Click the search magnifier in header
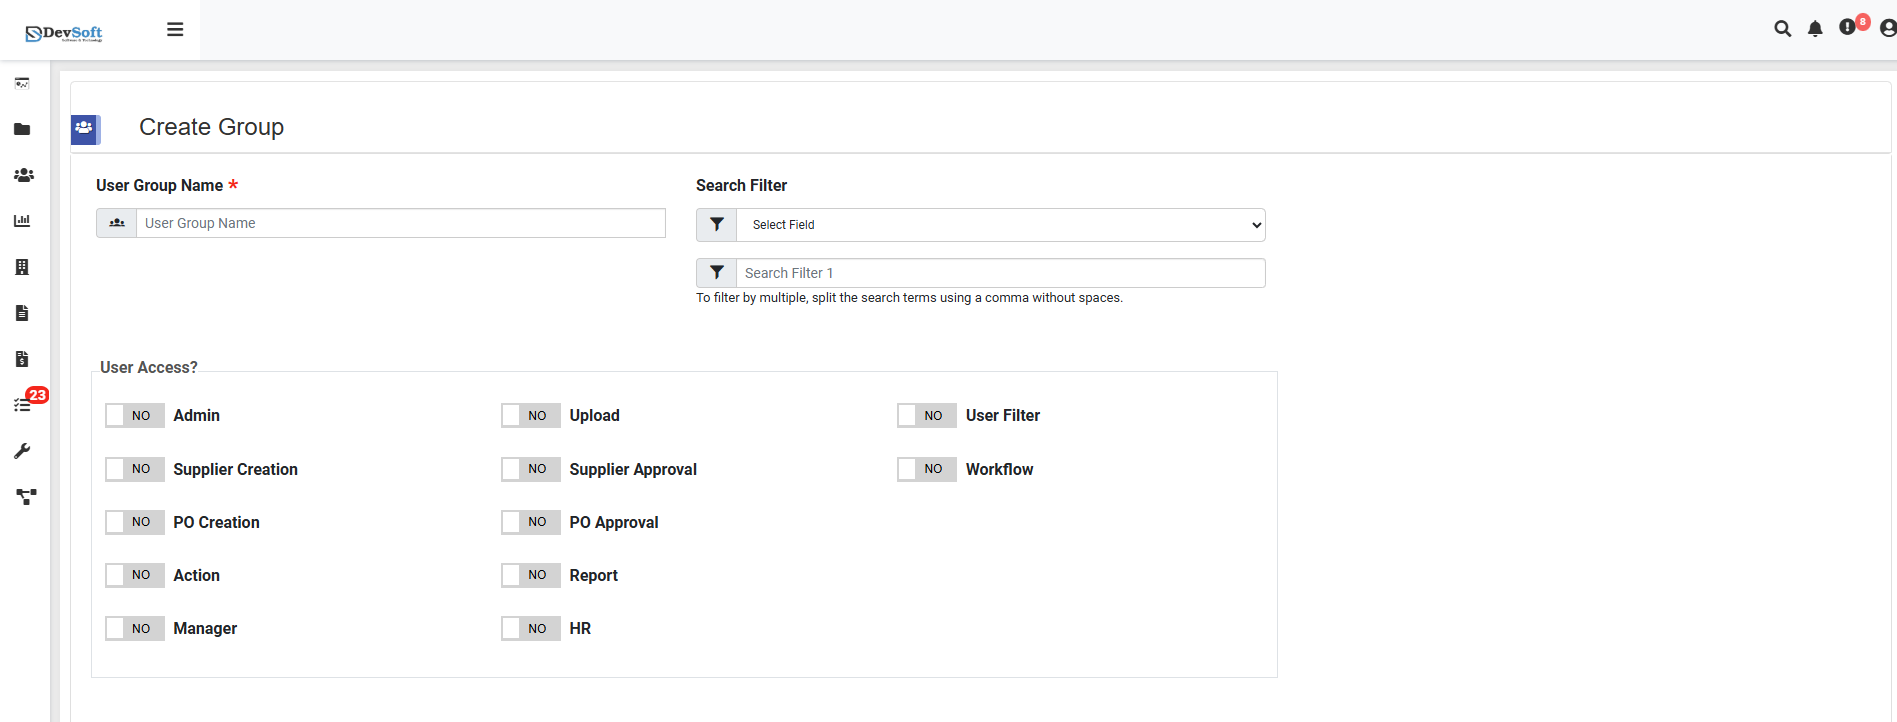1897x722 pixels. coord(1782,29)
